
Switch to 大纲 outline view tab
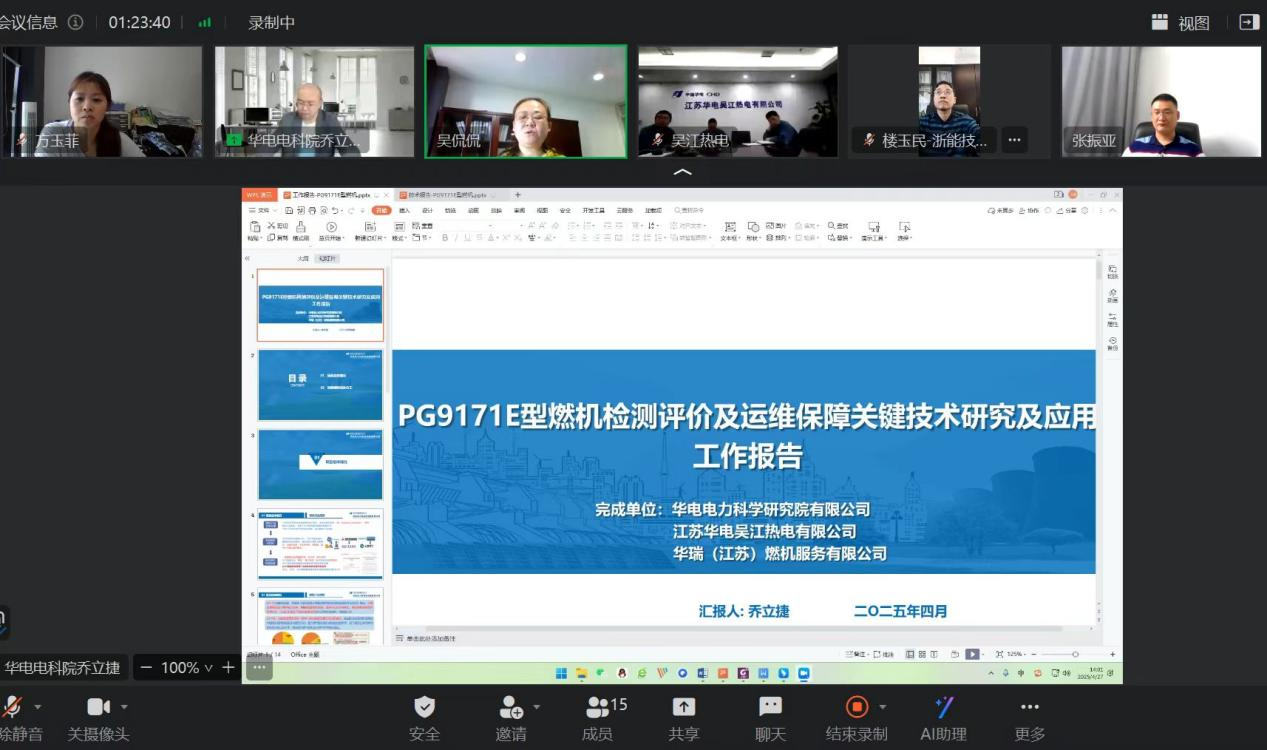(303, 259)
